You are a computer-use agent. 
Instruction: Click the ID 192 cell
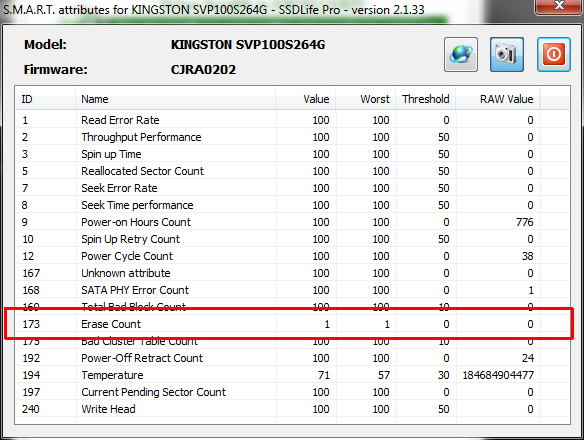pyautogui.click(x=31, y=358)
